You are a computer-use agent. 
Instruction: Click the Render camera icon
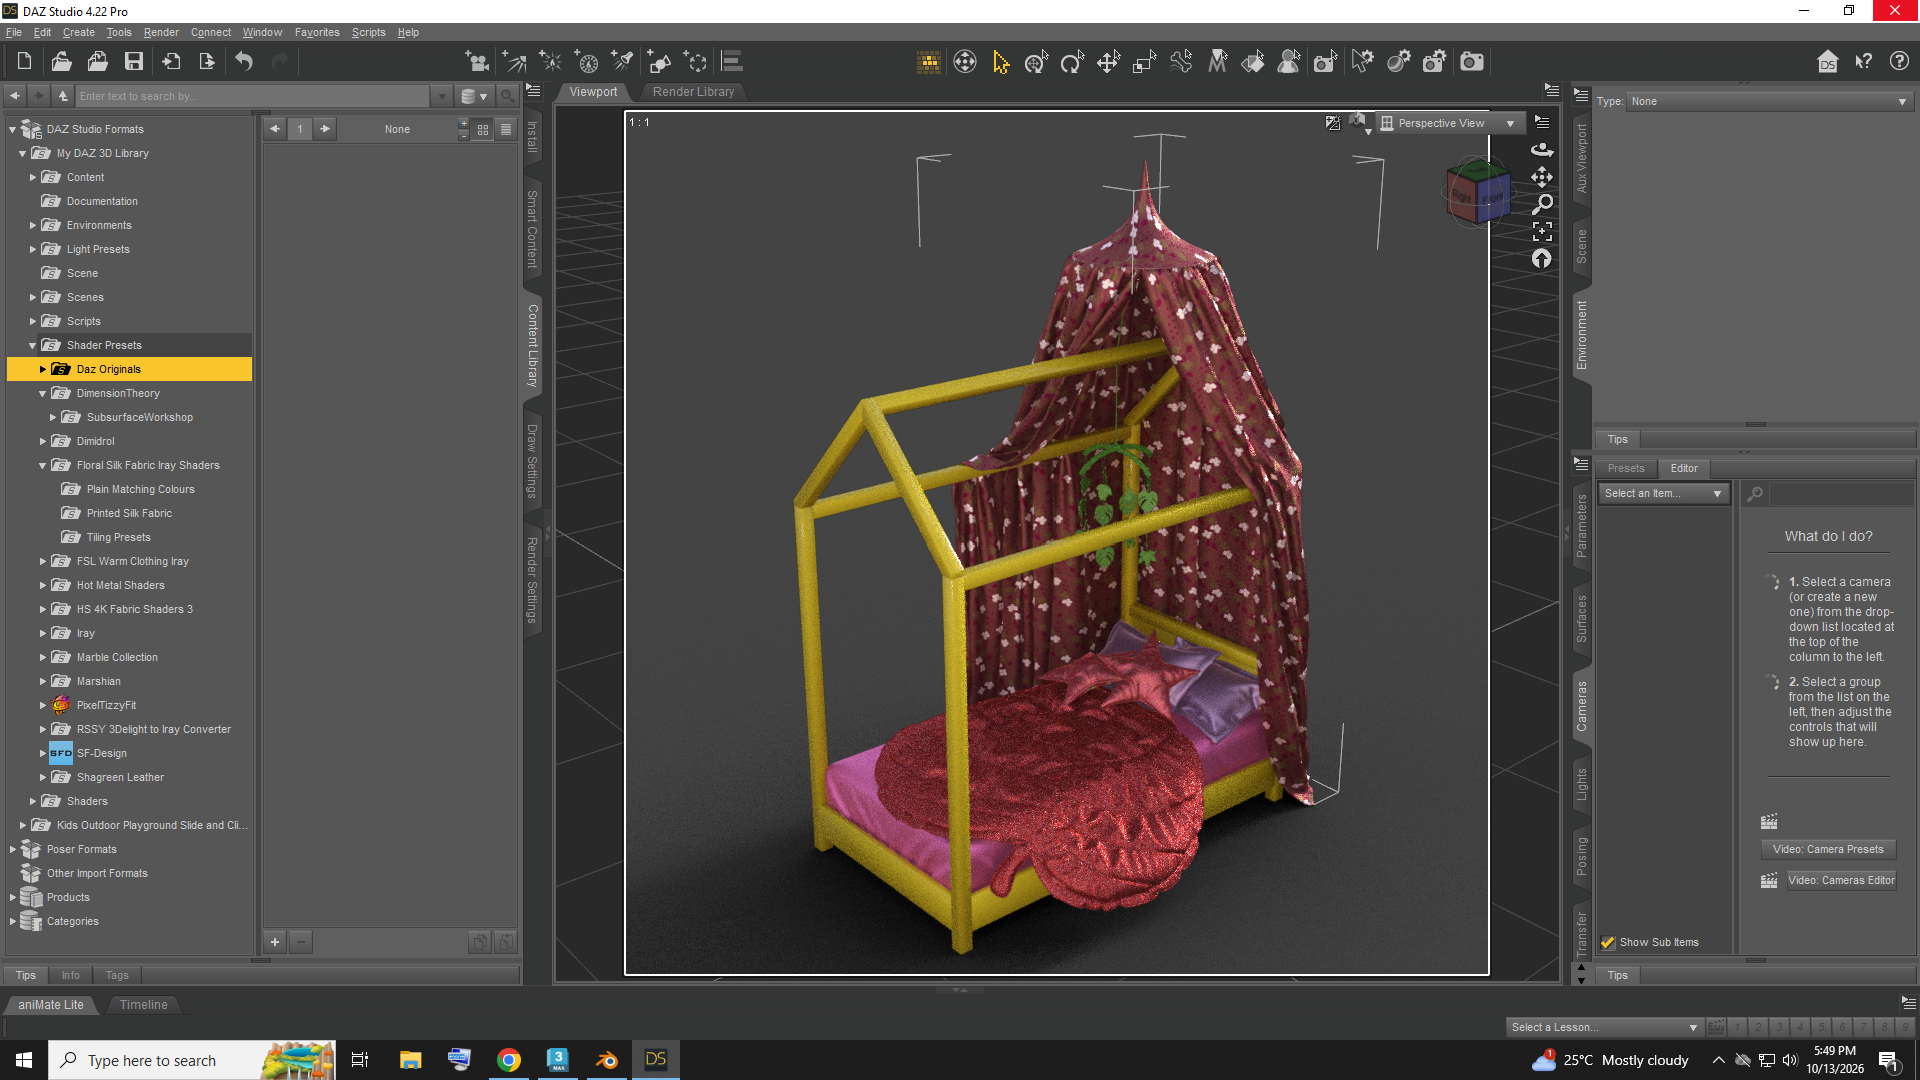[x=1471, y=62]
